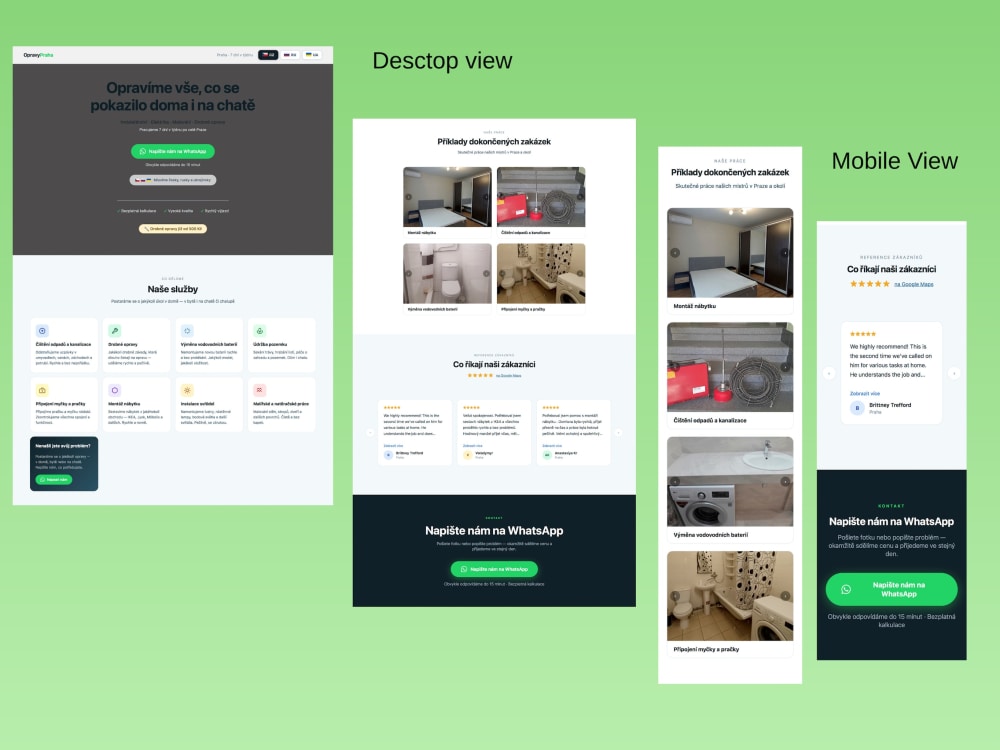Click the desktop footer 'Napište nám na WhatsApp' button

(x=494, y=569)
